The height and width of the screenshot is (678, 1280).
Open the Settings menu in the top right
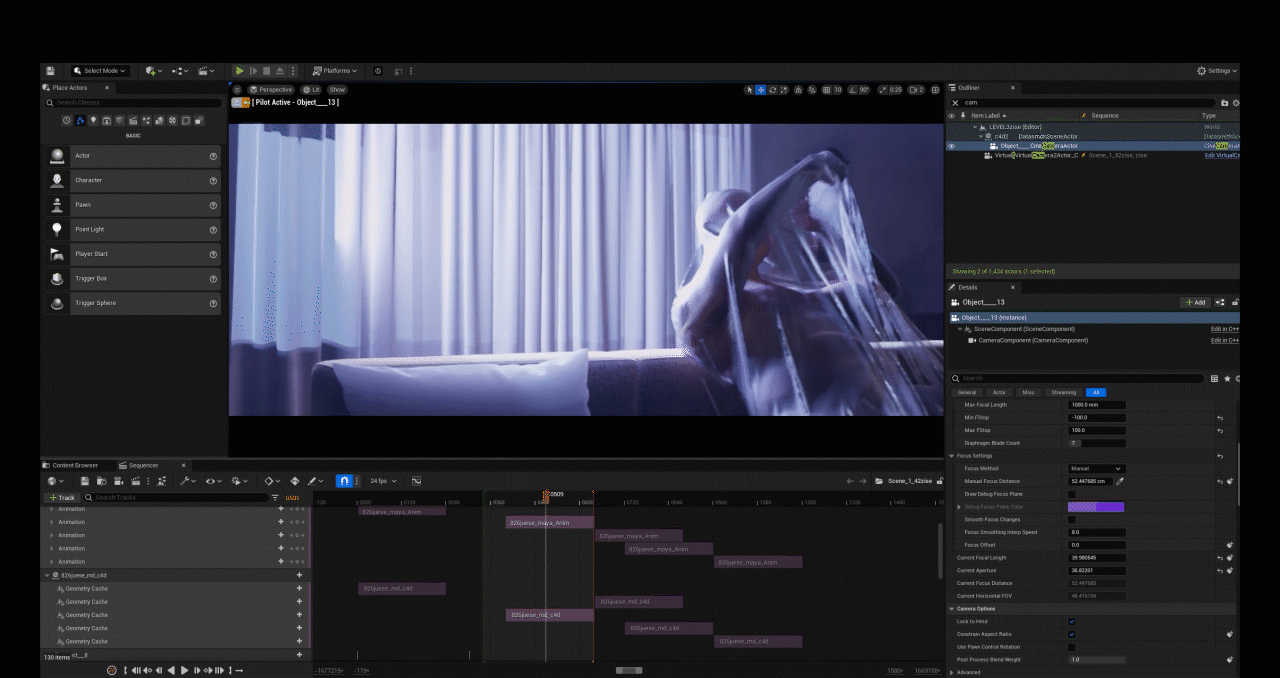pyautogui.click(x=1219, y=71)
